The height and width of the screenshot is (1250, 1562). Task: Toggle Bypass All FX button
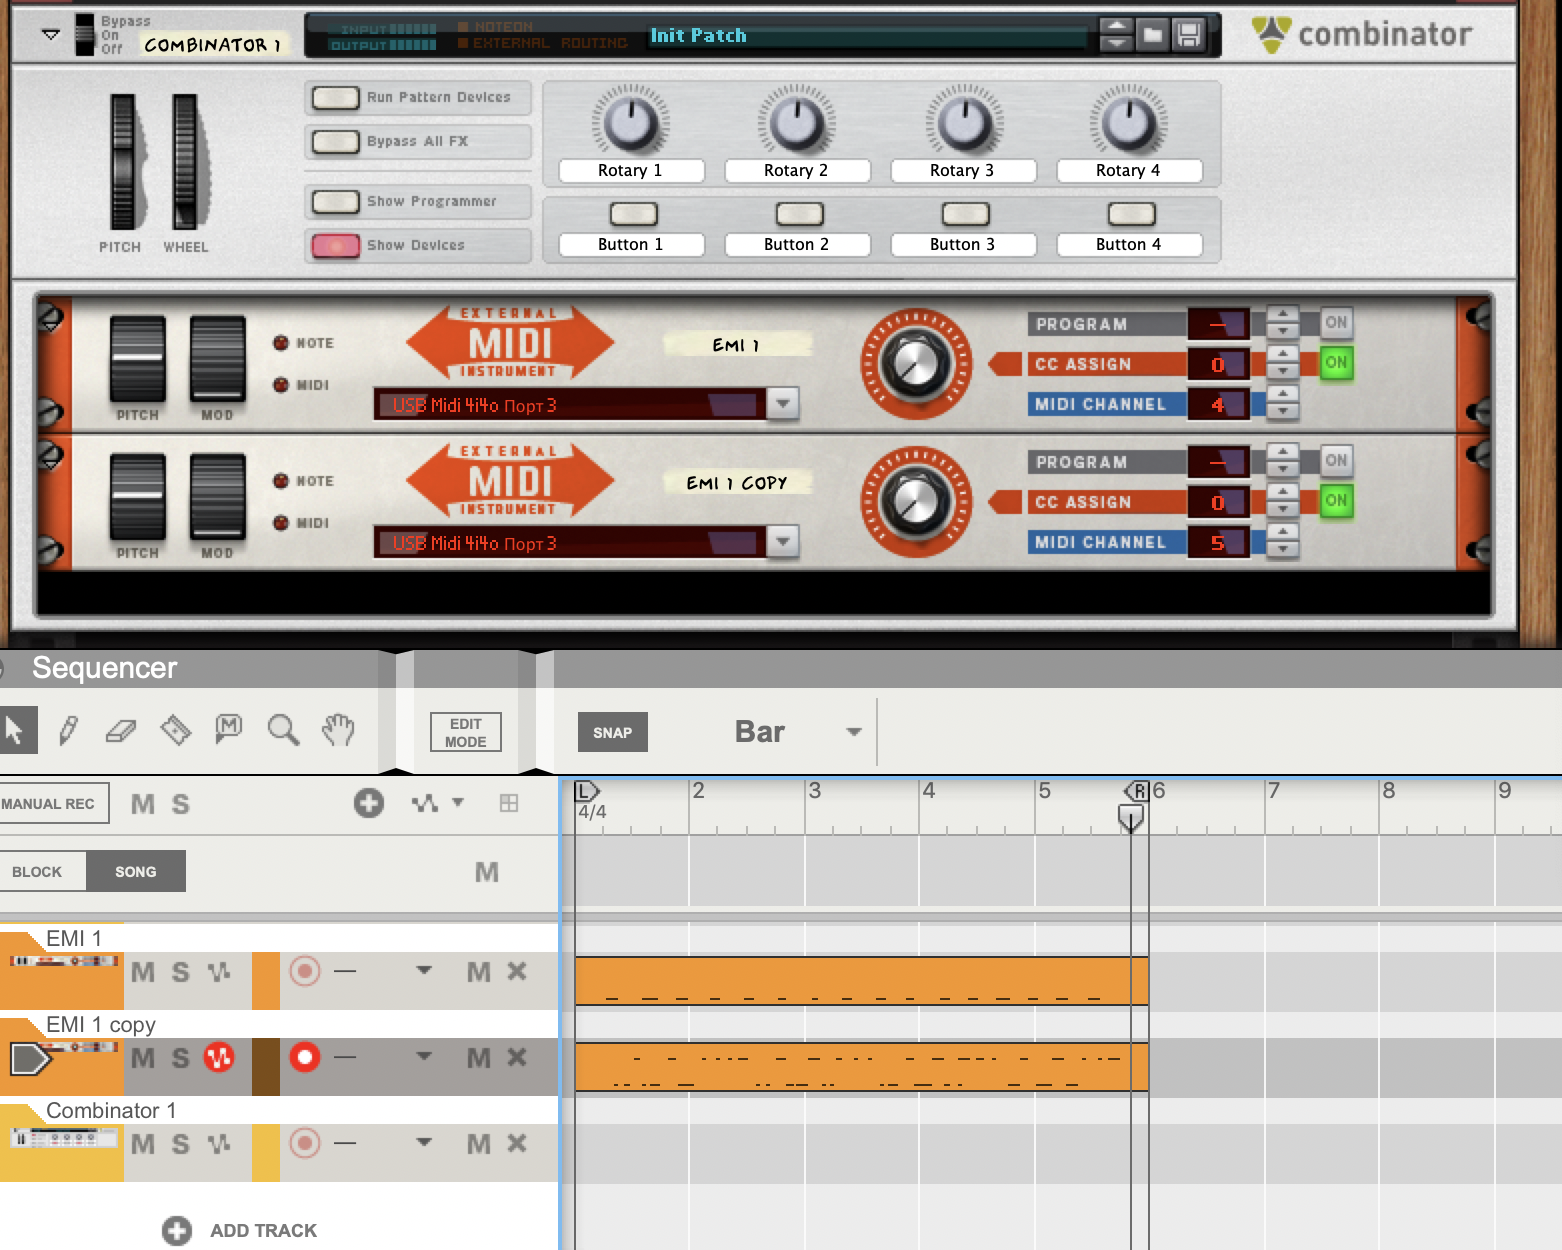pos(335,141)
